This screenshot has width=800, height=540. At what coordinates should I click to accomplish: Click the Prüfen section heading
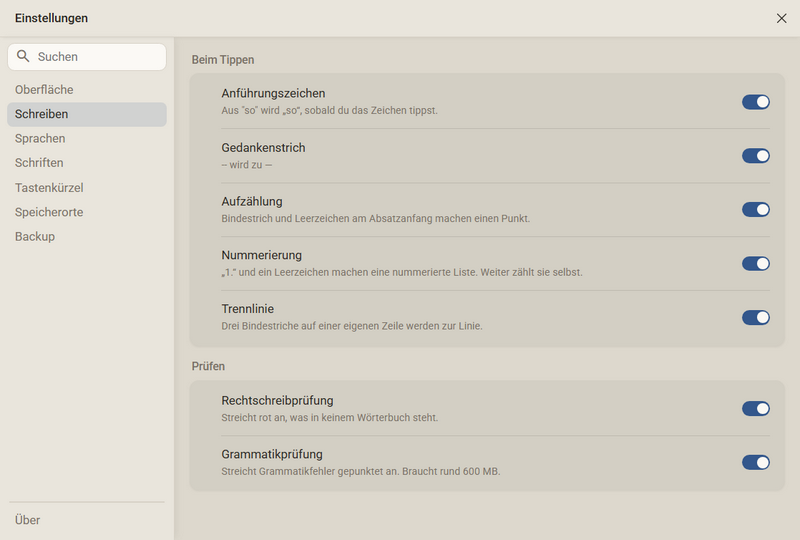pos(208,366)
